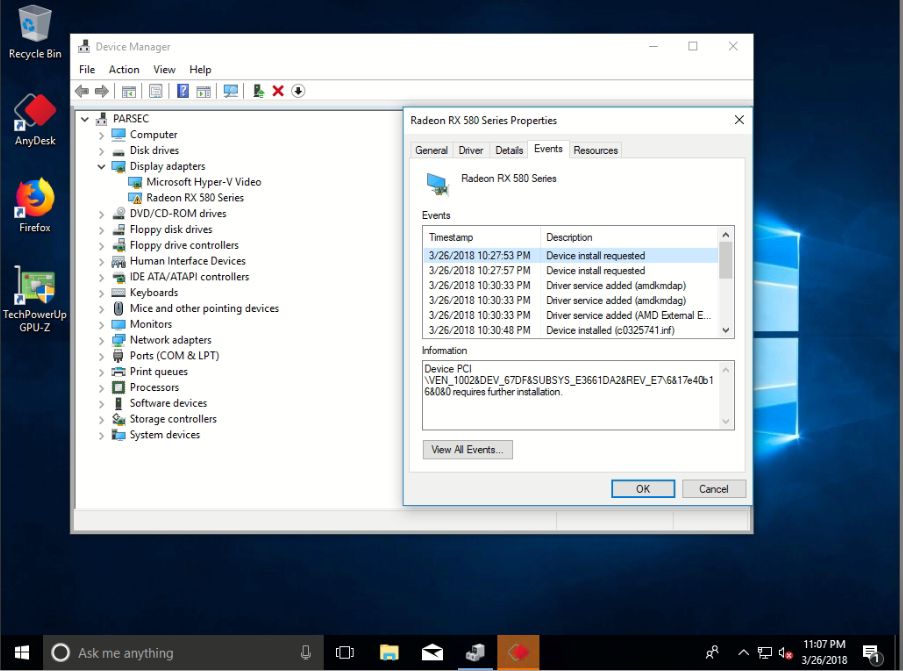Click the taskbar clock showing 11:07 PM
Image resolution: width=903 pixels, height=671 pixels.
point(824,652)
